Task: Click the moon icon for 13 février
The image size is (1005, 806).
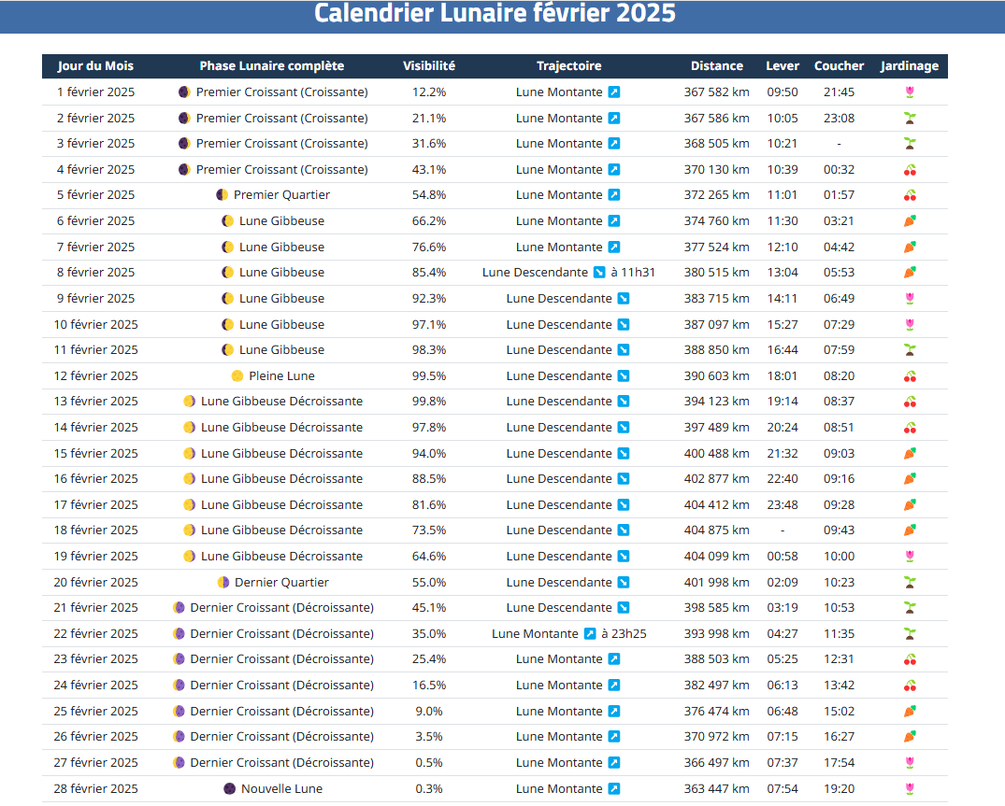Action: (x=189, y=402)
